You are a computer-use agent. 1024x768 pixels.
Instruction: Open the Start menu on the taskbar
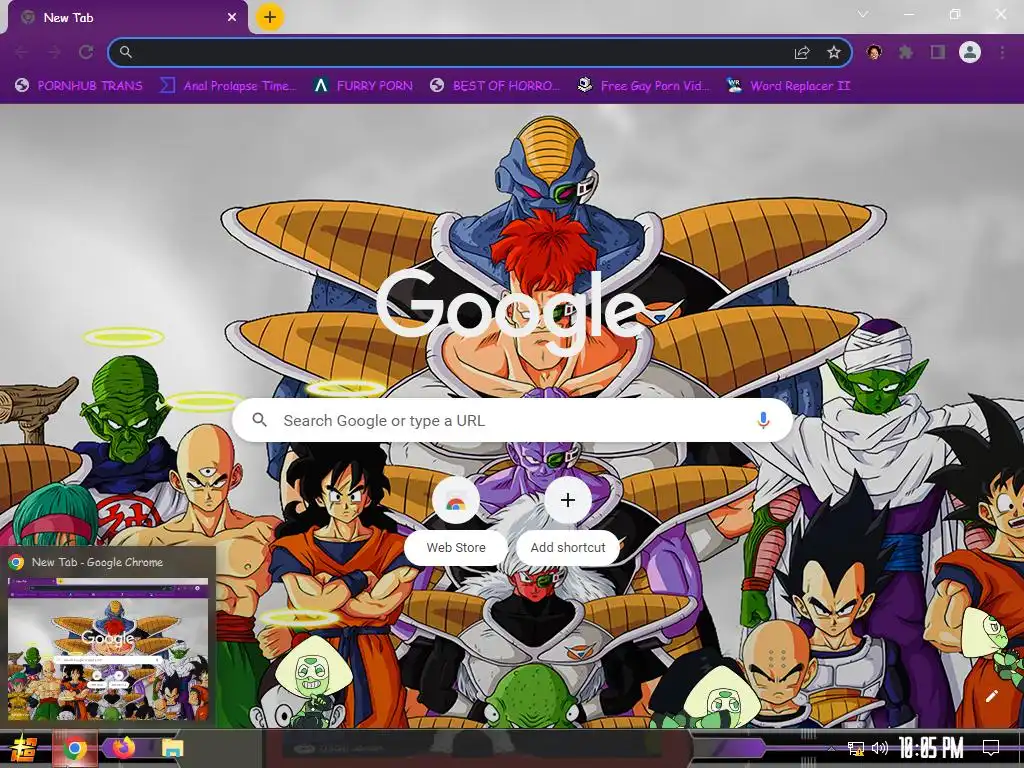[24, 748]
